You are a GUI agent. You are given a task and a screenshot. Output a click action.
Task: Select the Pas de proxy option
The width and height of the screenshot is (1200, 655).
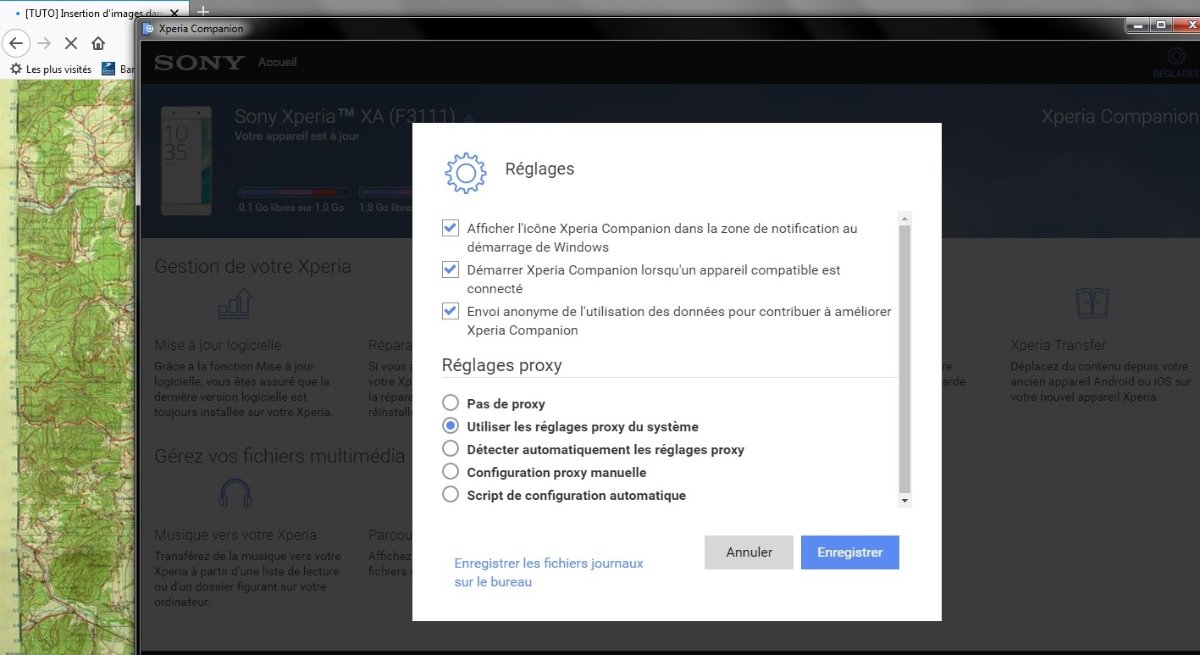coord(450,404)
